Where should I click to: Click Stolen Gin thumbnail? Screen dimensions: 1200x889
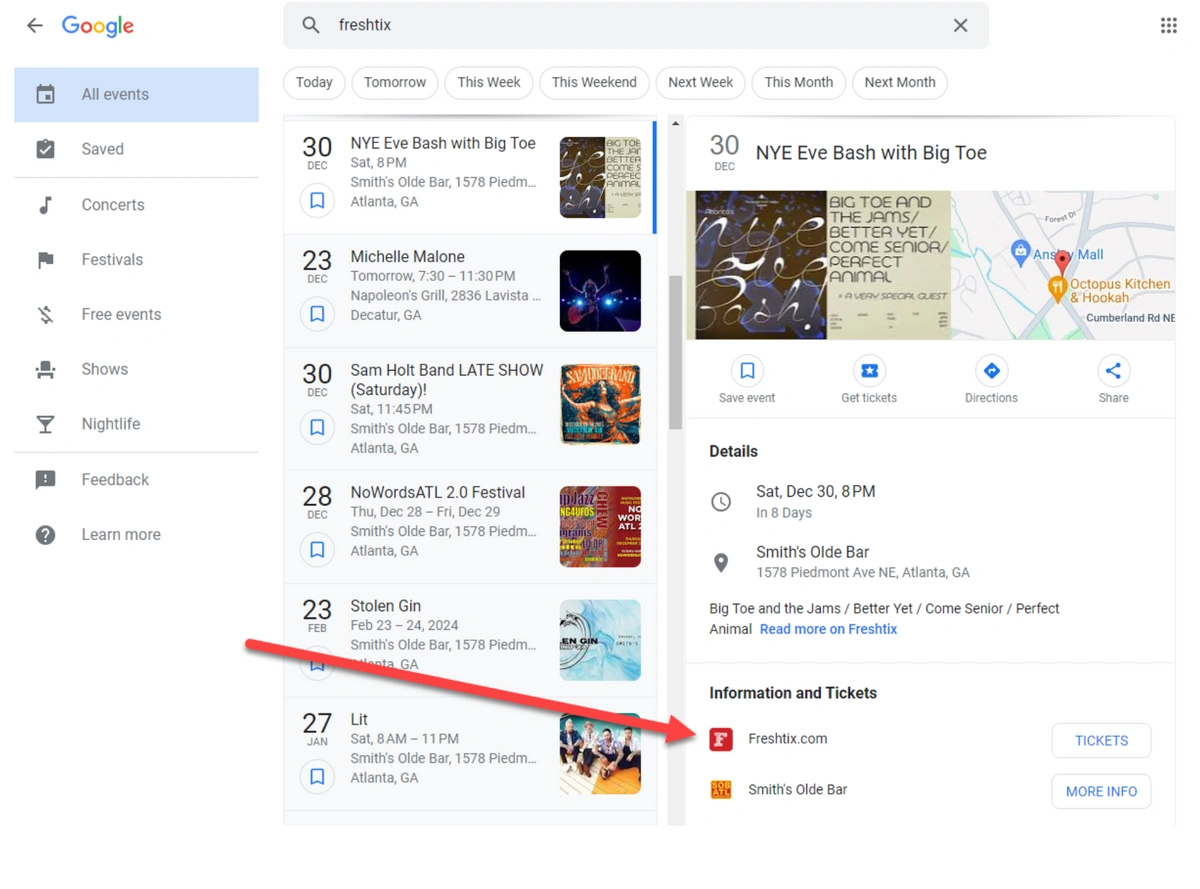pyautogui.click(x=600, y=640)
